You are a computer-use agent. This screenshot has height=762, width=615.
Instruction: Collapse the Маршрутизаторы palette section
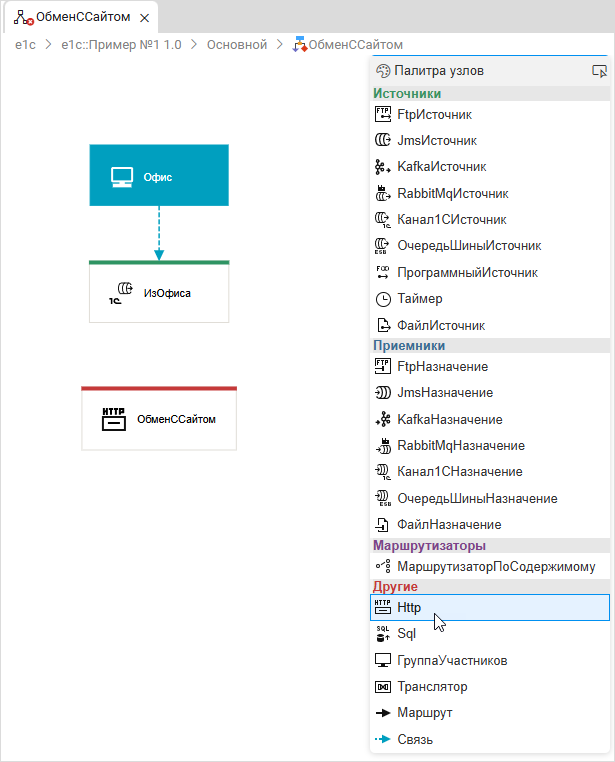tap(490, 545)
